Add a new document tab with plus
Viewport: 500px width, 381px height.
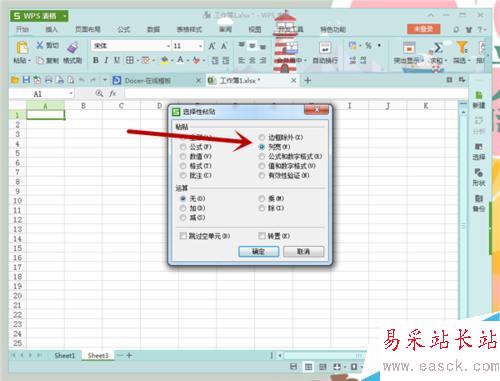pyautogui.click(x=308, y=80)
